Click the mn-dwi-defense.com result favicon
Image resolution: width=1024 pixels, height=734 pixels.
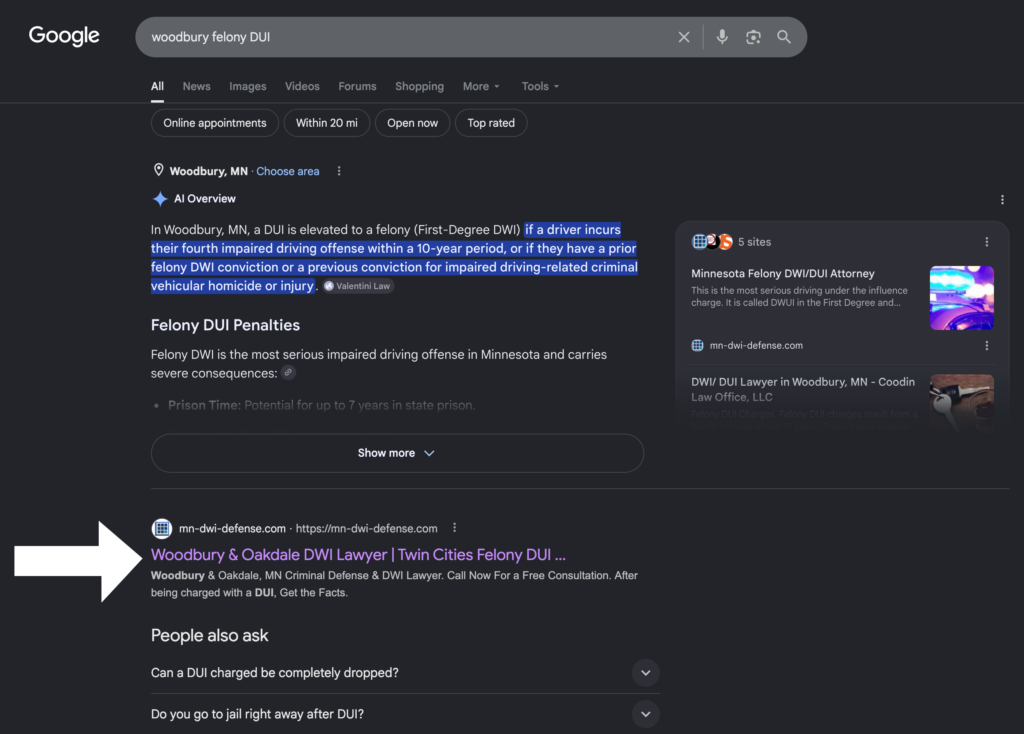[161, 528]
